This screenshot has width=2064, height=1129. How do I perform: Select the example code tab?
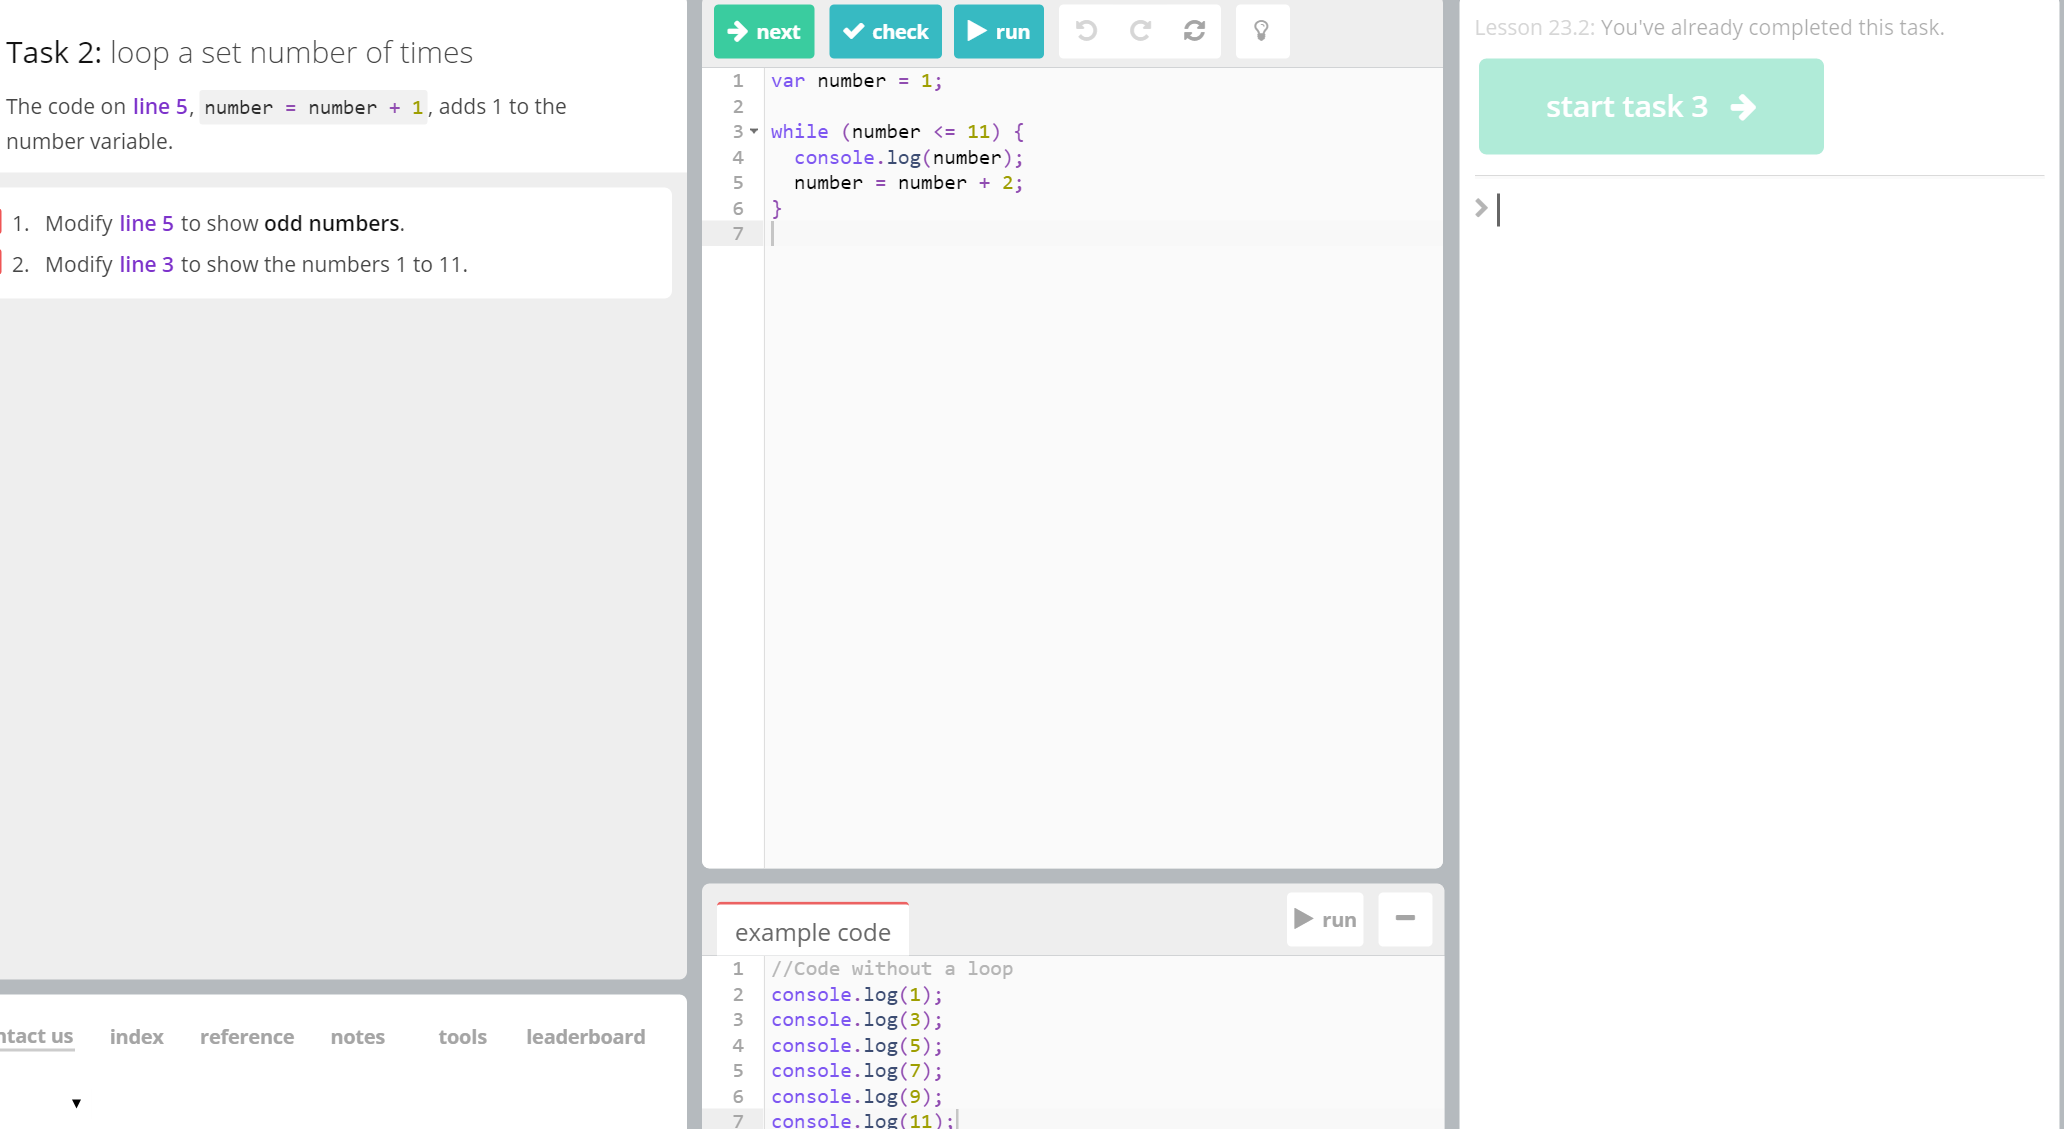pos(812,932)
